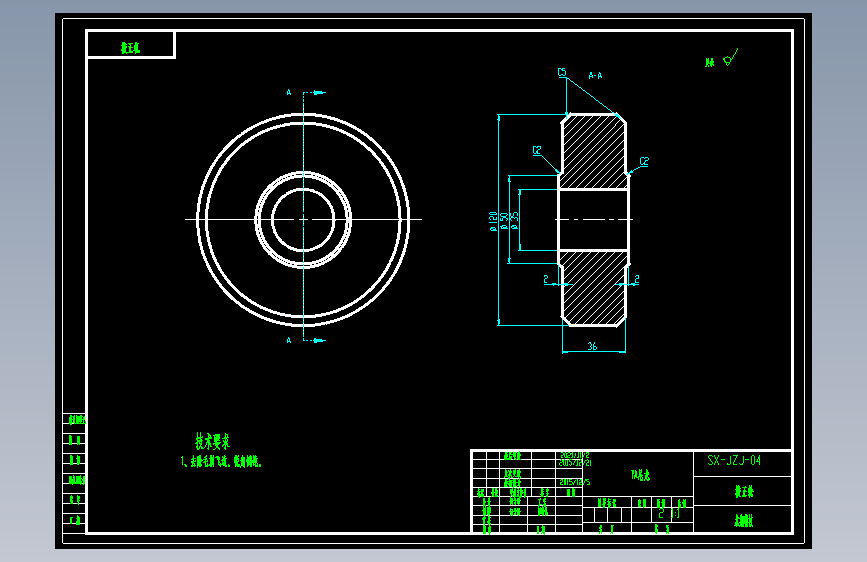Select the 36 width dimension text
Viewport: 867px width, 562px height.
point(592,346)
